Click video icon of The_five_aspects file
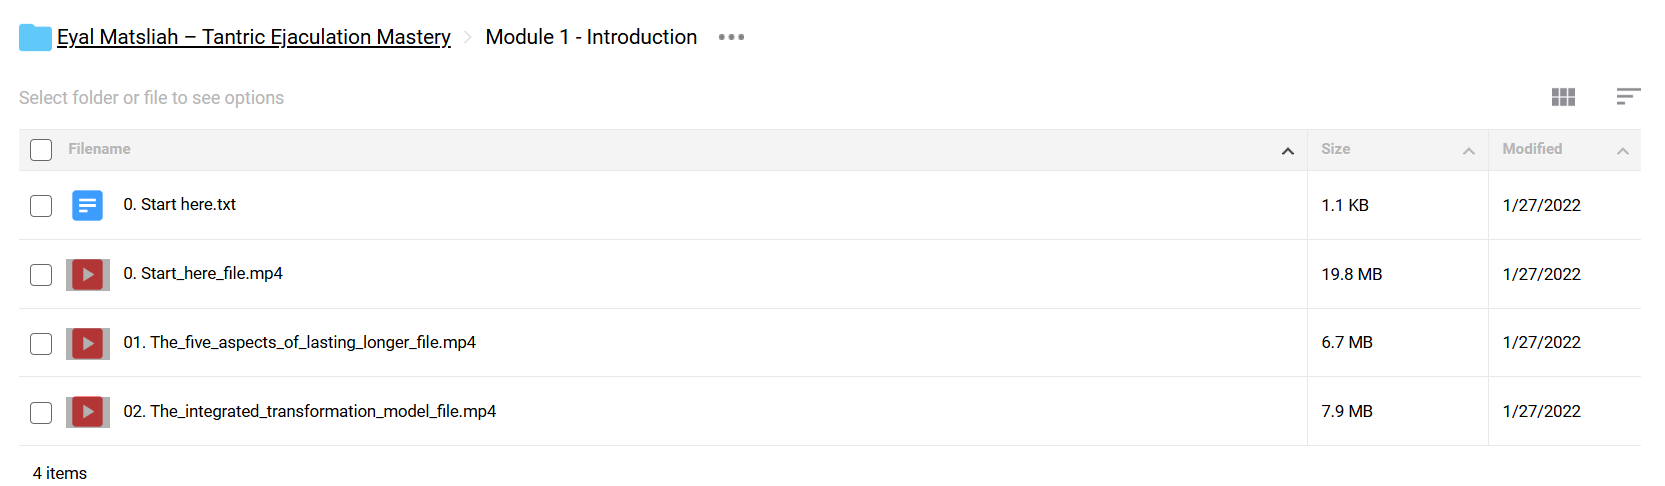This screenshot has height=486, width=1665. (x=88, y=343)
